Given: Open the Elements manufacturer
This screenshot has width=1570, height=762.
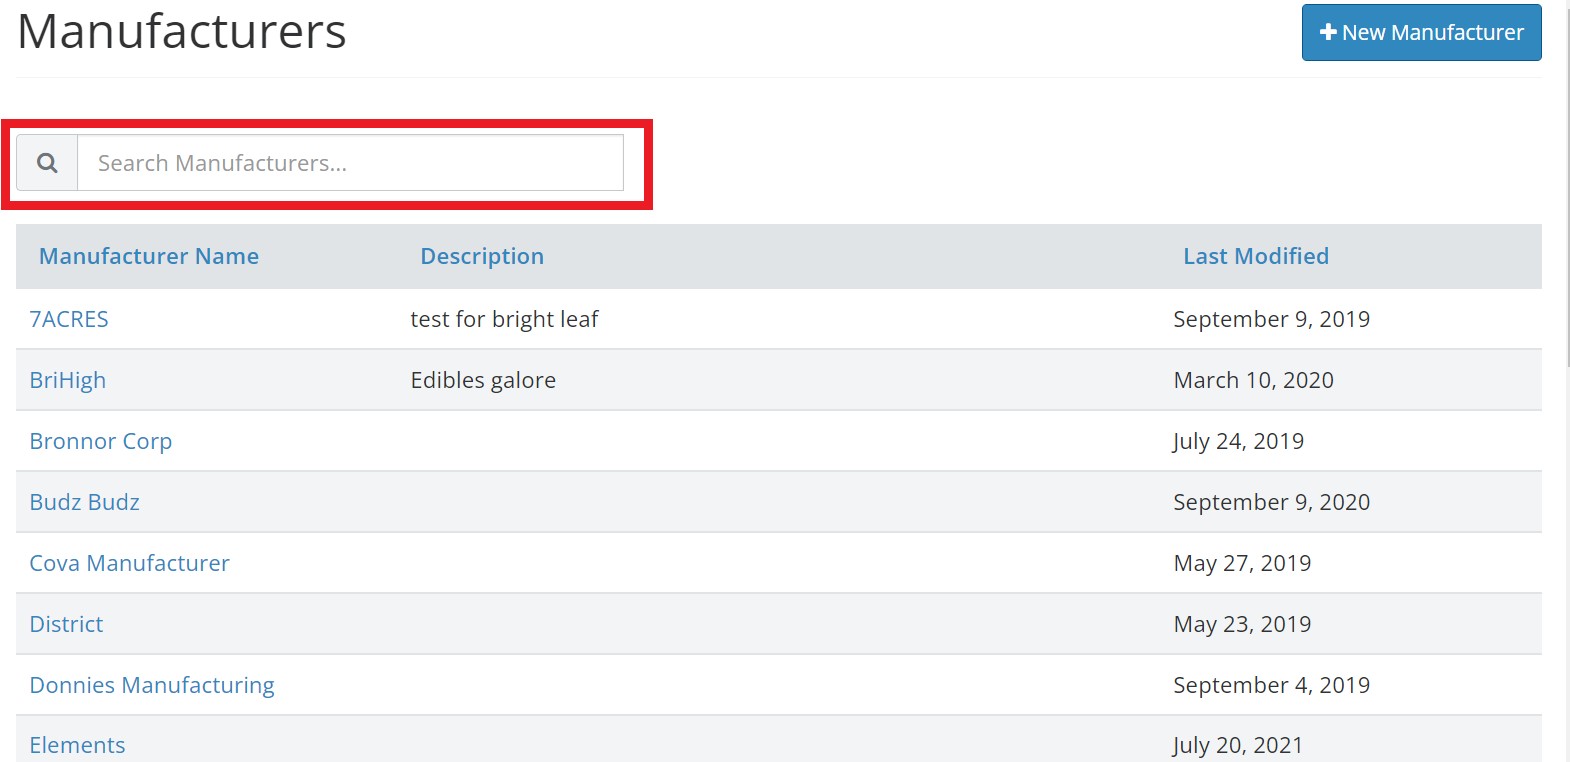Looking at the screenshot, I should click(77, 745).
